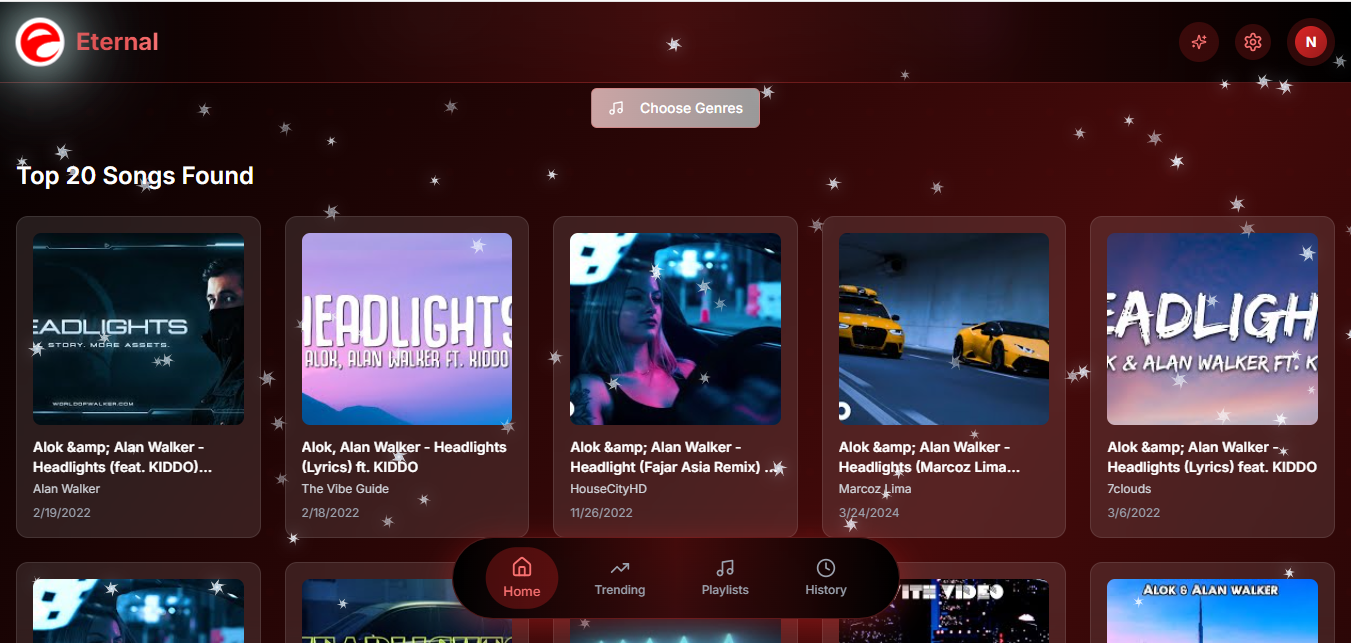Select the Home label in bottom bar

coord(521,590)
